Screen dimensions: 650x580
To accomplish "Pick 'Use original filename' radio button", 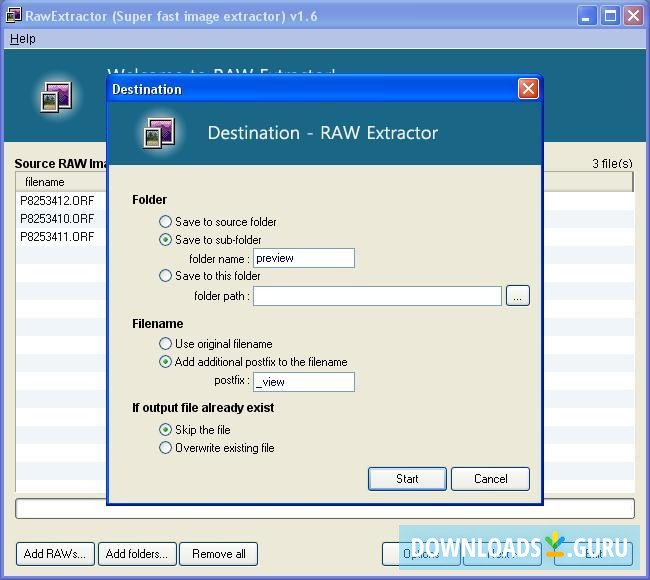I will (165, 344).
